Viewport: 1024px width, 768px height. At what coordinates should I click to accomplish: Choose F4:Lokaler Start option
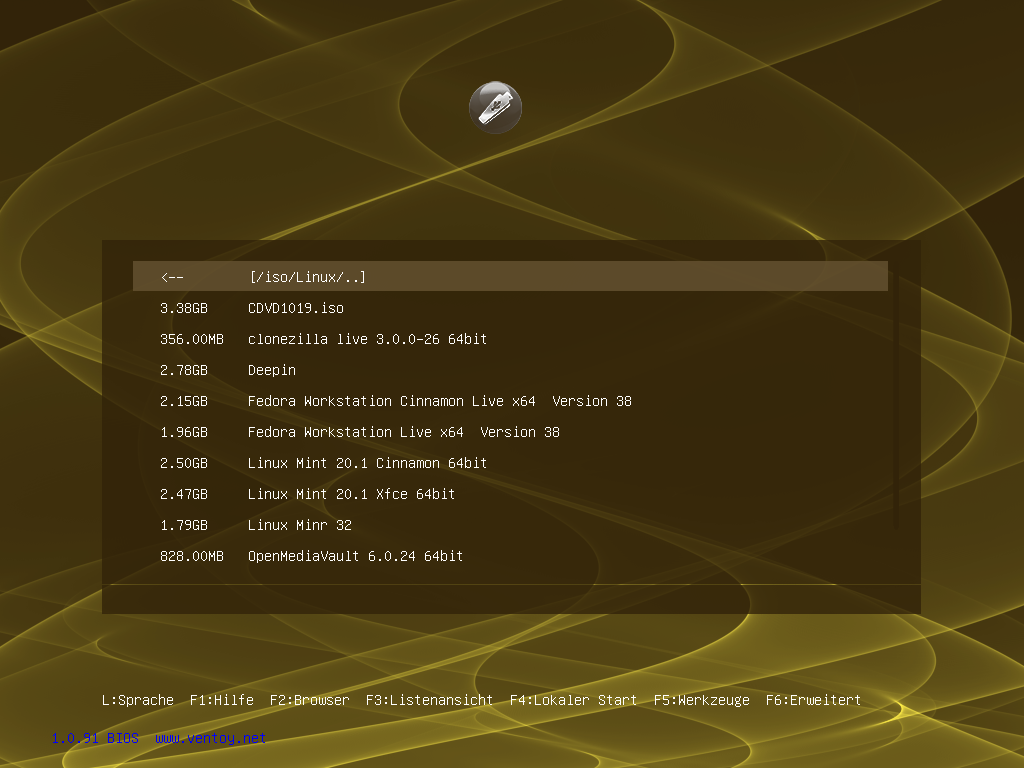573,700
